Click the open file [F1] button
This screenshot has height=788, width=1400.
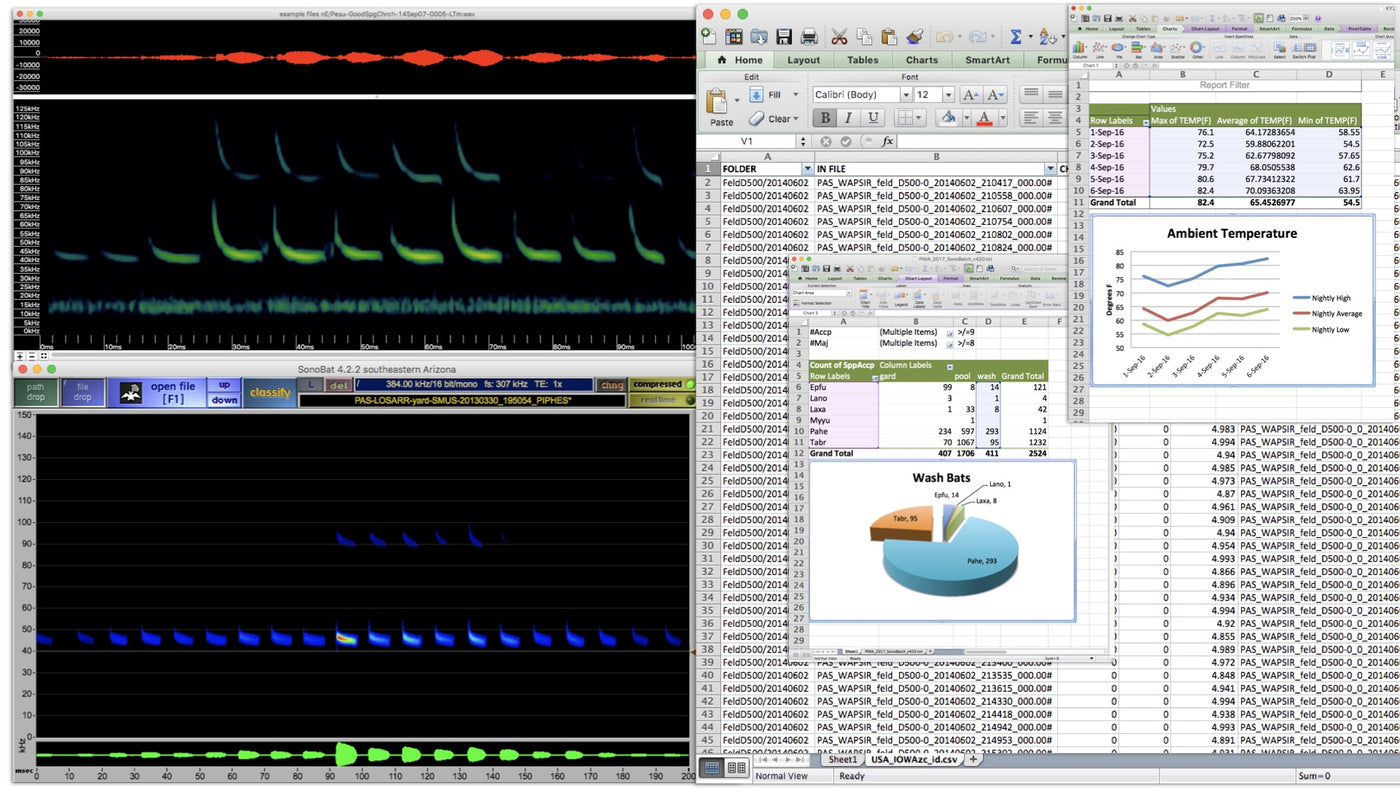pyautogui.click(x=173, y=392)
